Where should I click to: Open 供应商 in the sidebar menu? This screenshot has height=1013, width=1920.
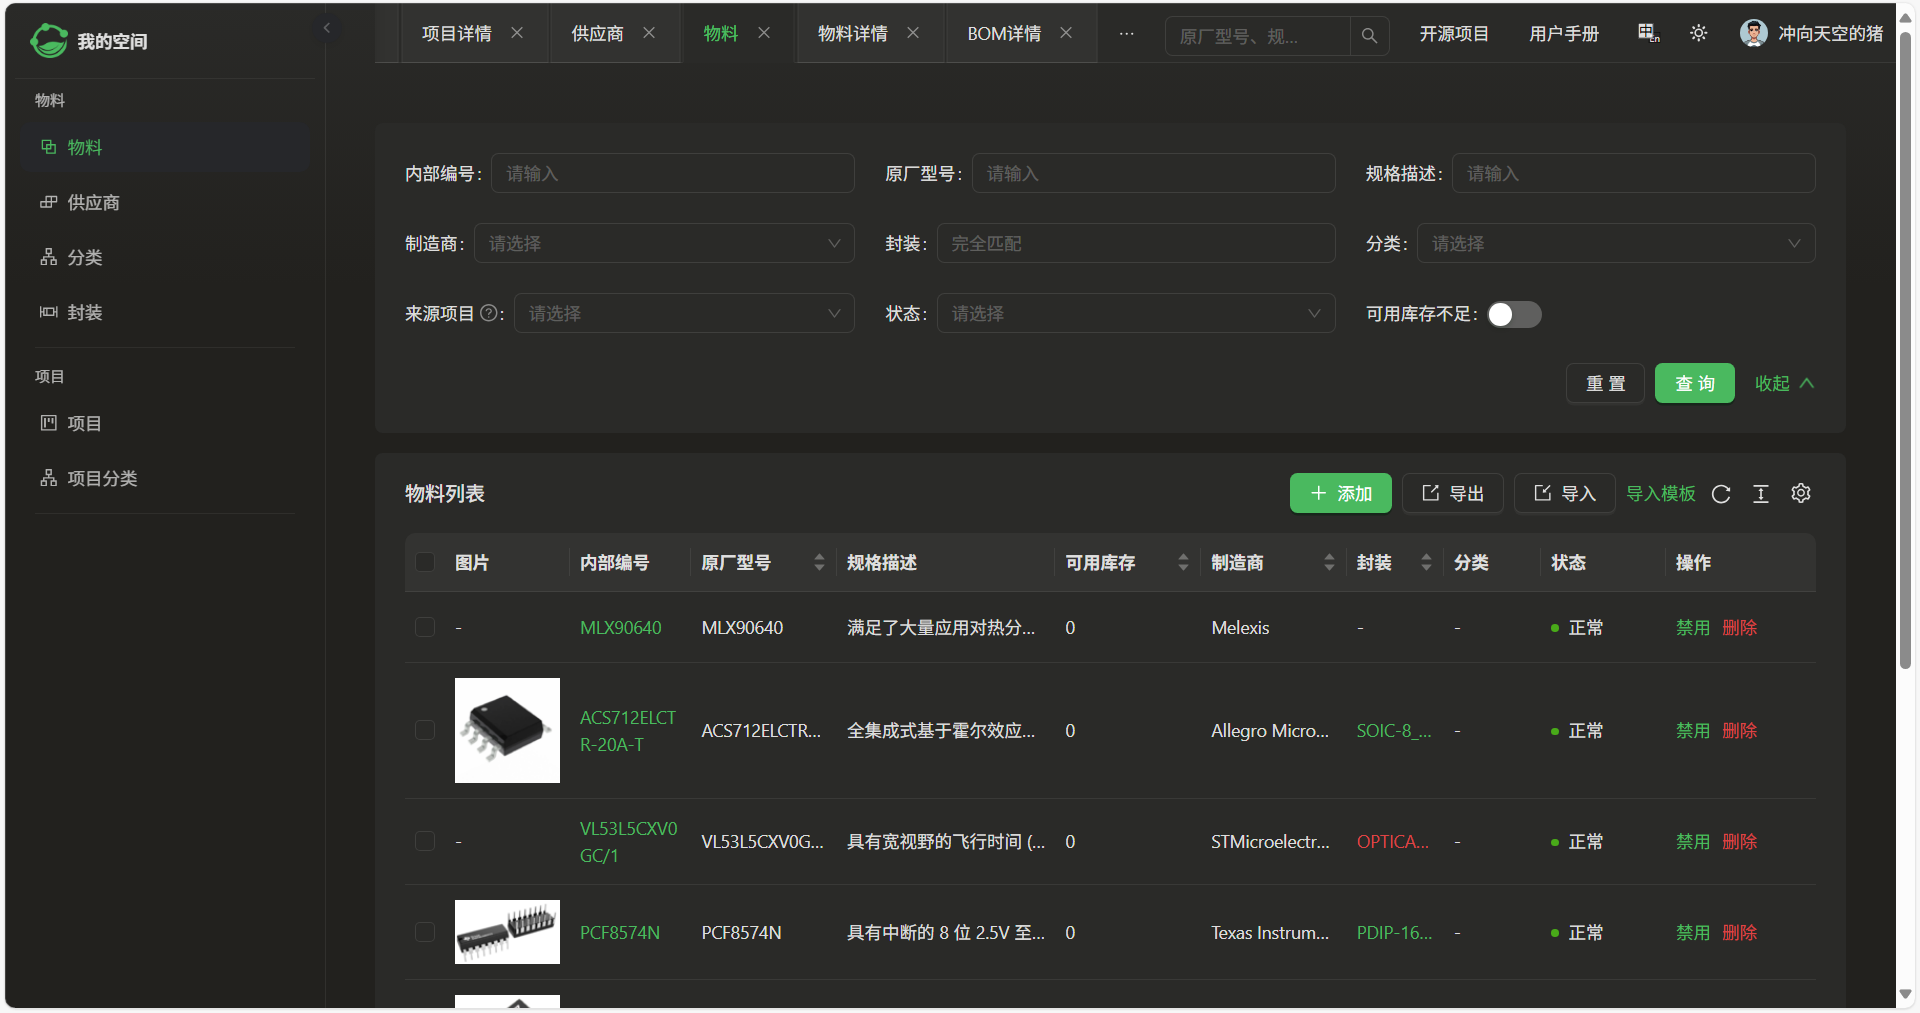[x=93, y=203]
